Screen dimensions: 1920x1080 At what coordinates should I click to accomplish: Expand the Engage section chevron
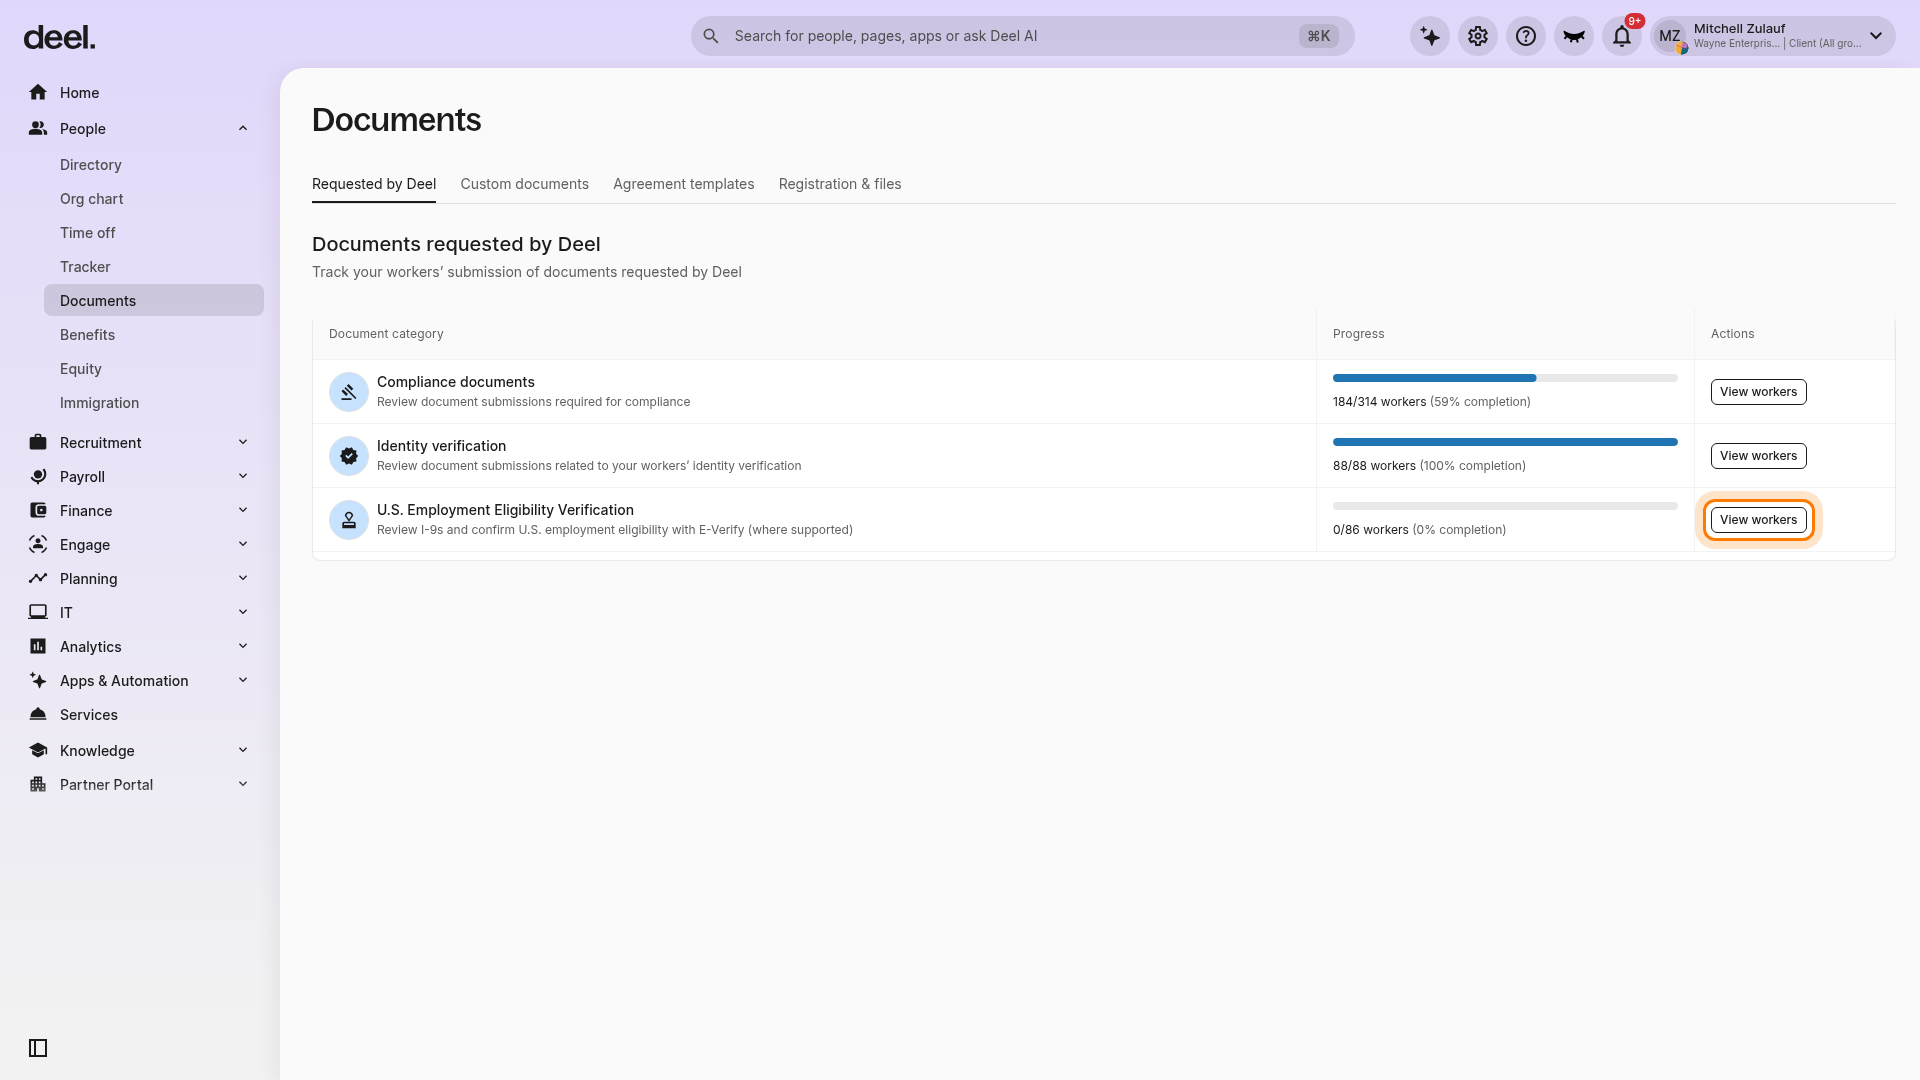[243, 544]
